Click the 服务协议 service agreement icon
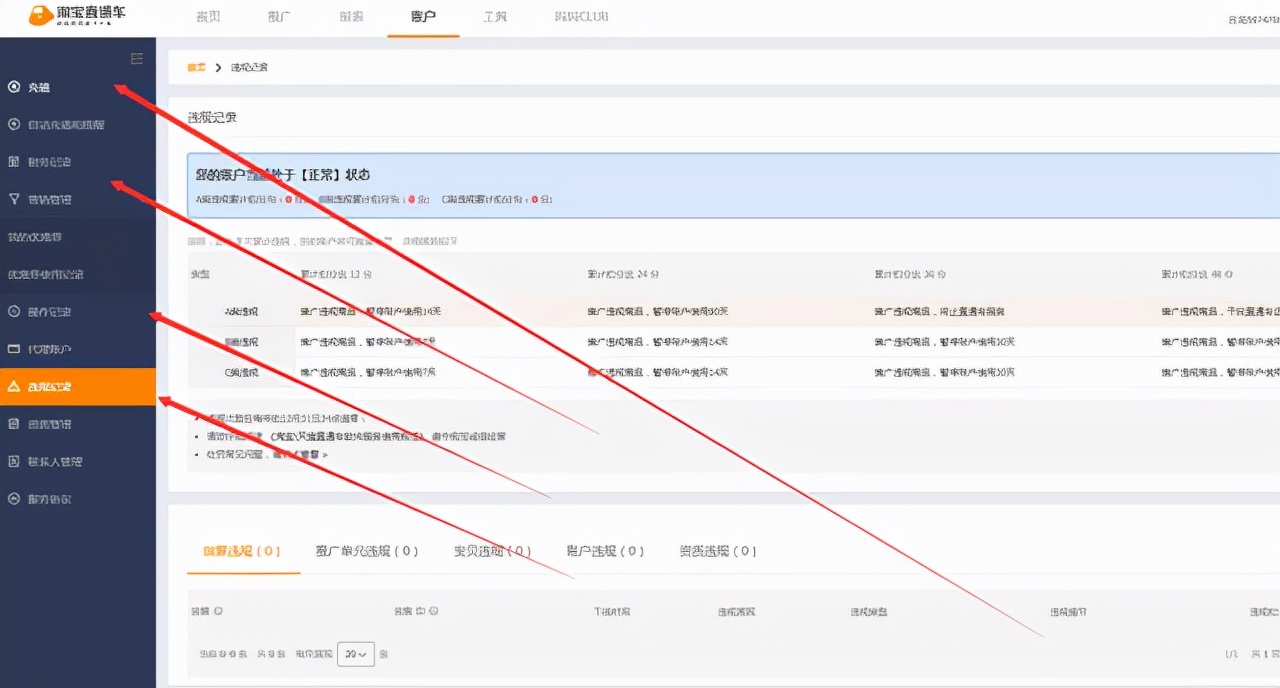 [14, 499]
